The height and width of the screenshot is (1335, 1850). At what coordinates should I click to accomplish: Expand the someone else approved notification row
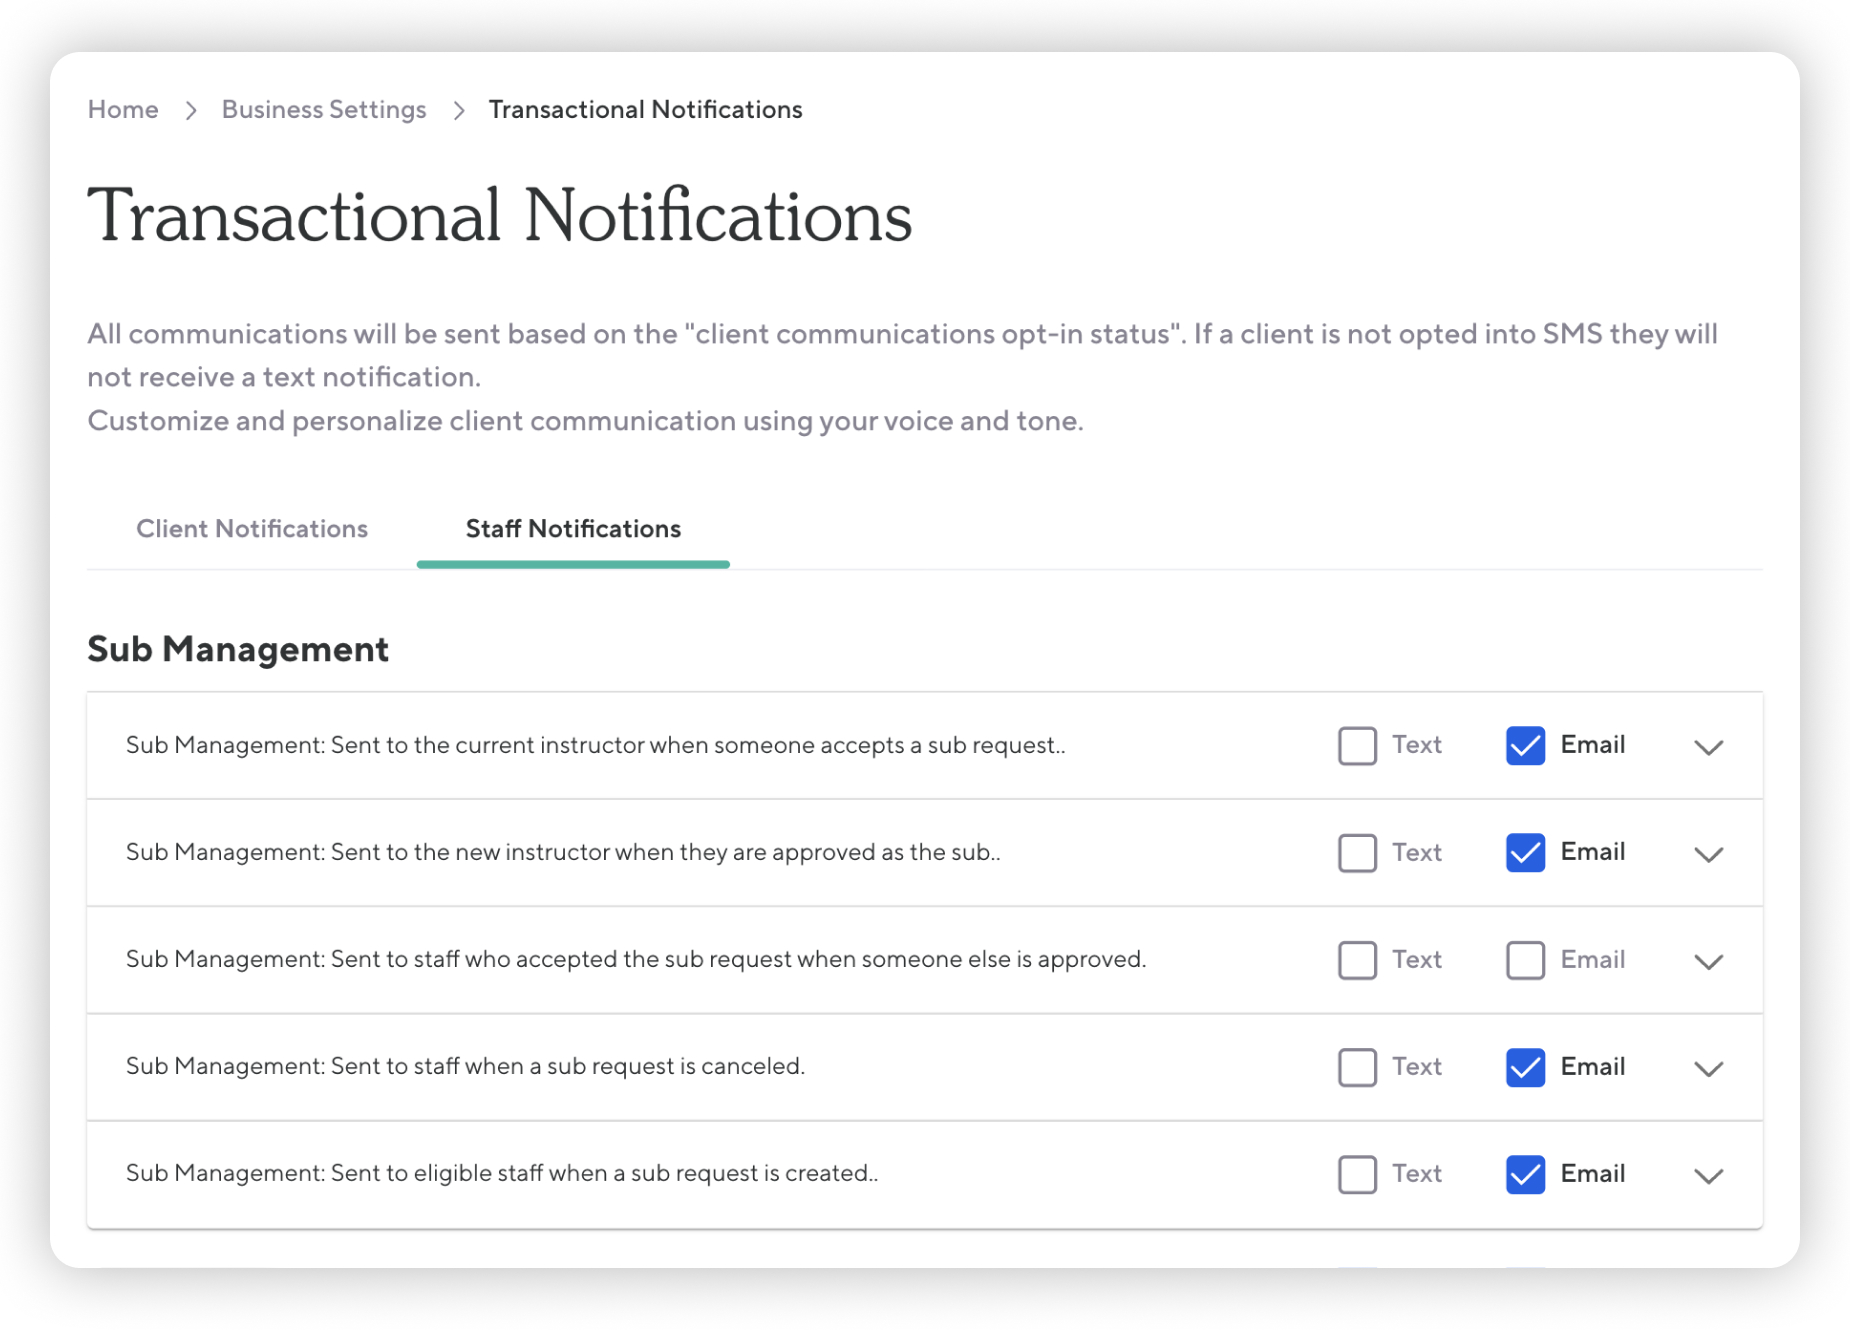pyautogui.click(x=1709, y=960)
